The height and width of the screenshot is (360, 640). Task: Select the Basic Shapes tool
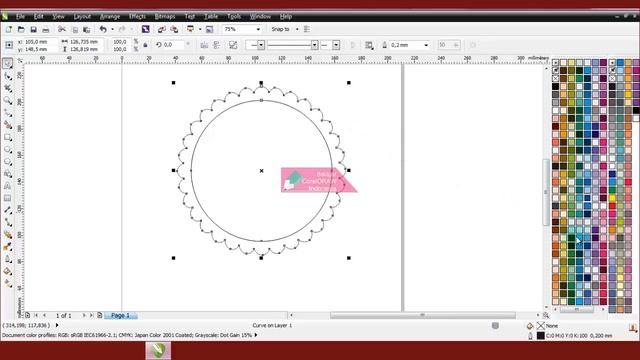7,174
